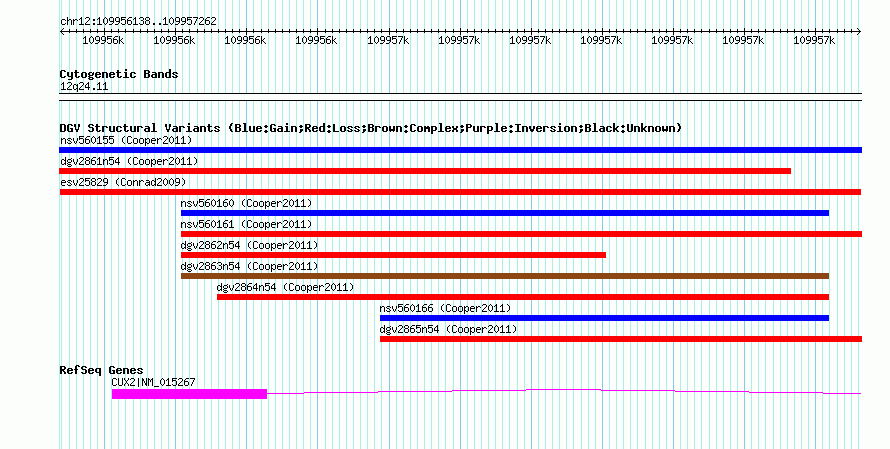Select the nsv560160 blue gain bar
The width and height of the screenshot is (890, 449).
[505, 213]
